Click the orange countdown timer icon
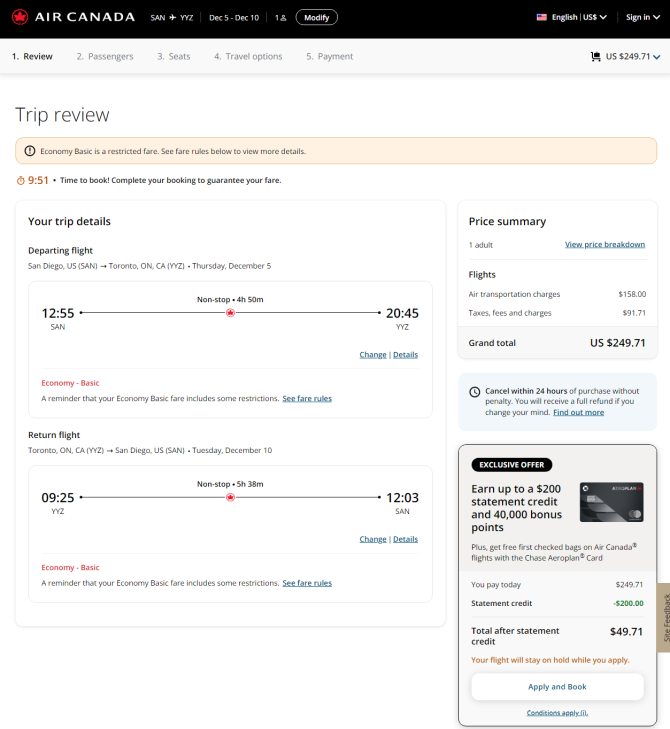The width and height of the screenshot is (670, 729). pos(20,180)
